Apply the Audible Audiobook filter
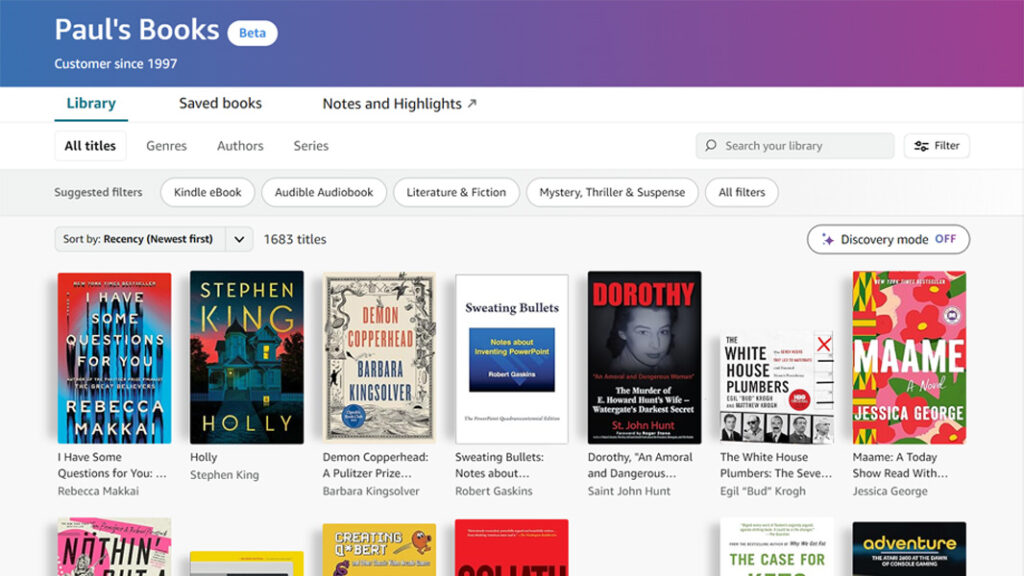This screenshot has height=576, width=1024. 324,193
